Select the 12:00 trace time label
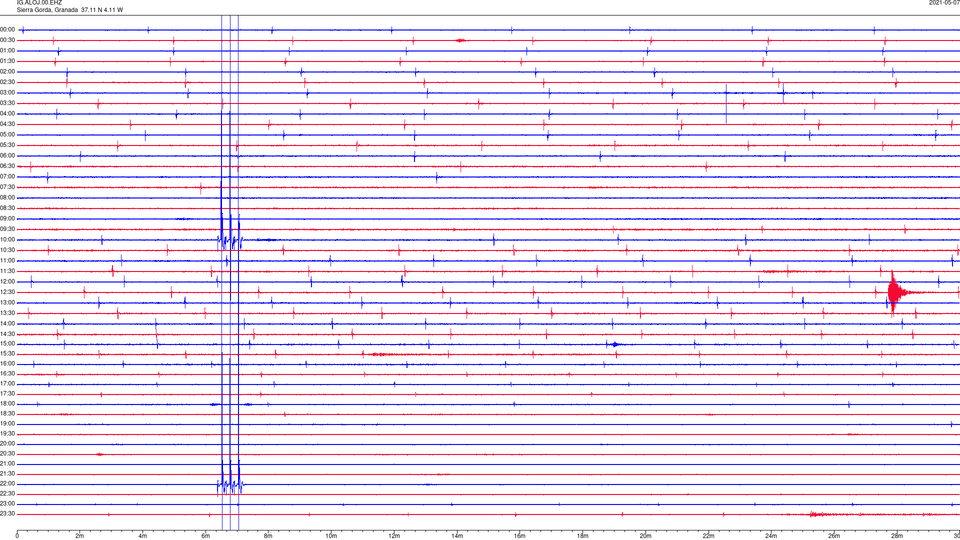960x540 pixels. pyautogui.click(x=8, y=282)
